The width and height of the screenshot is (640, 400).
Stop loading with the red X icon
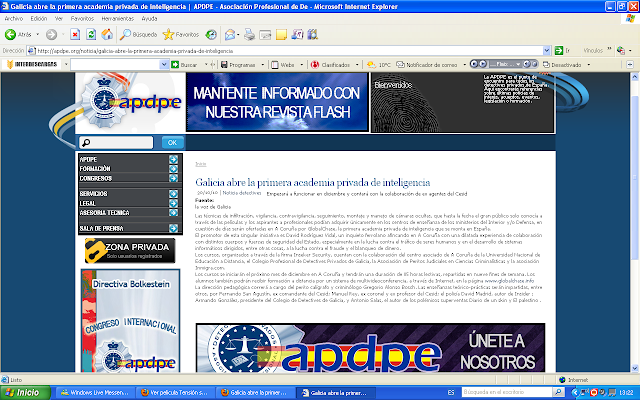[75, 35]
